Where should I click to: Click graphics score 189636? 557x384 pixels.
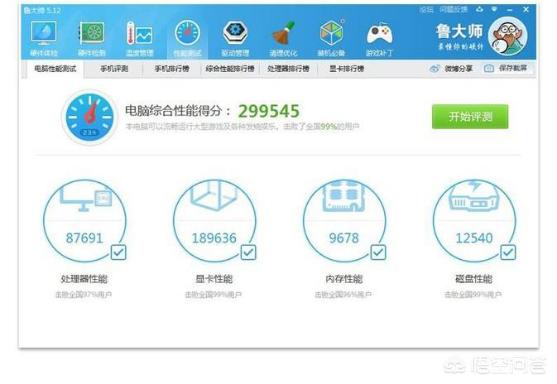coord(214,238)
